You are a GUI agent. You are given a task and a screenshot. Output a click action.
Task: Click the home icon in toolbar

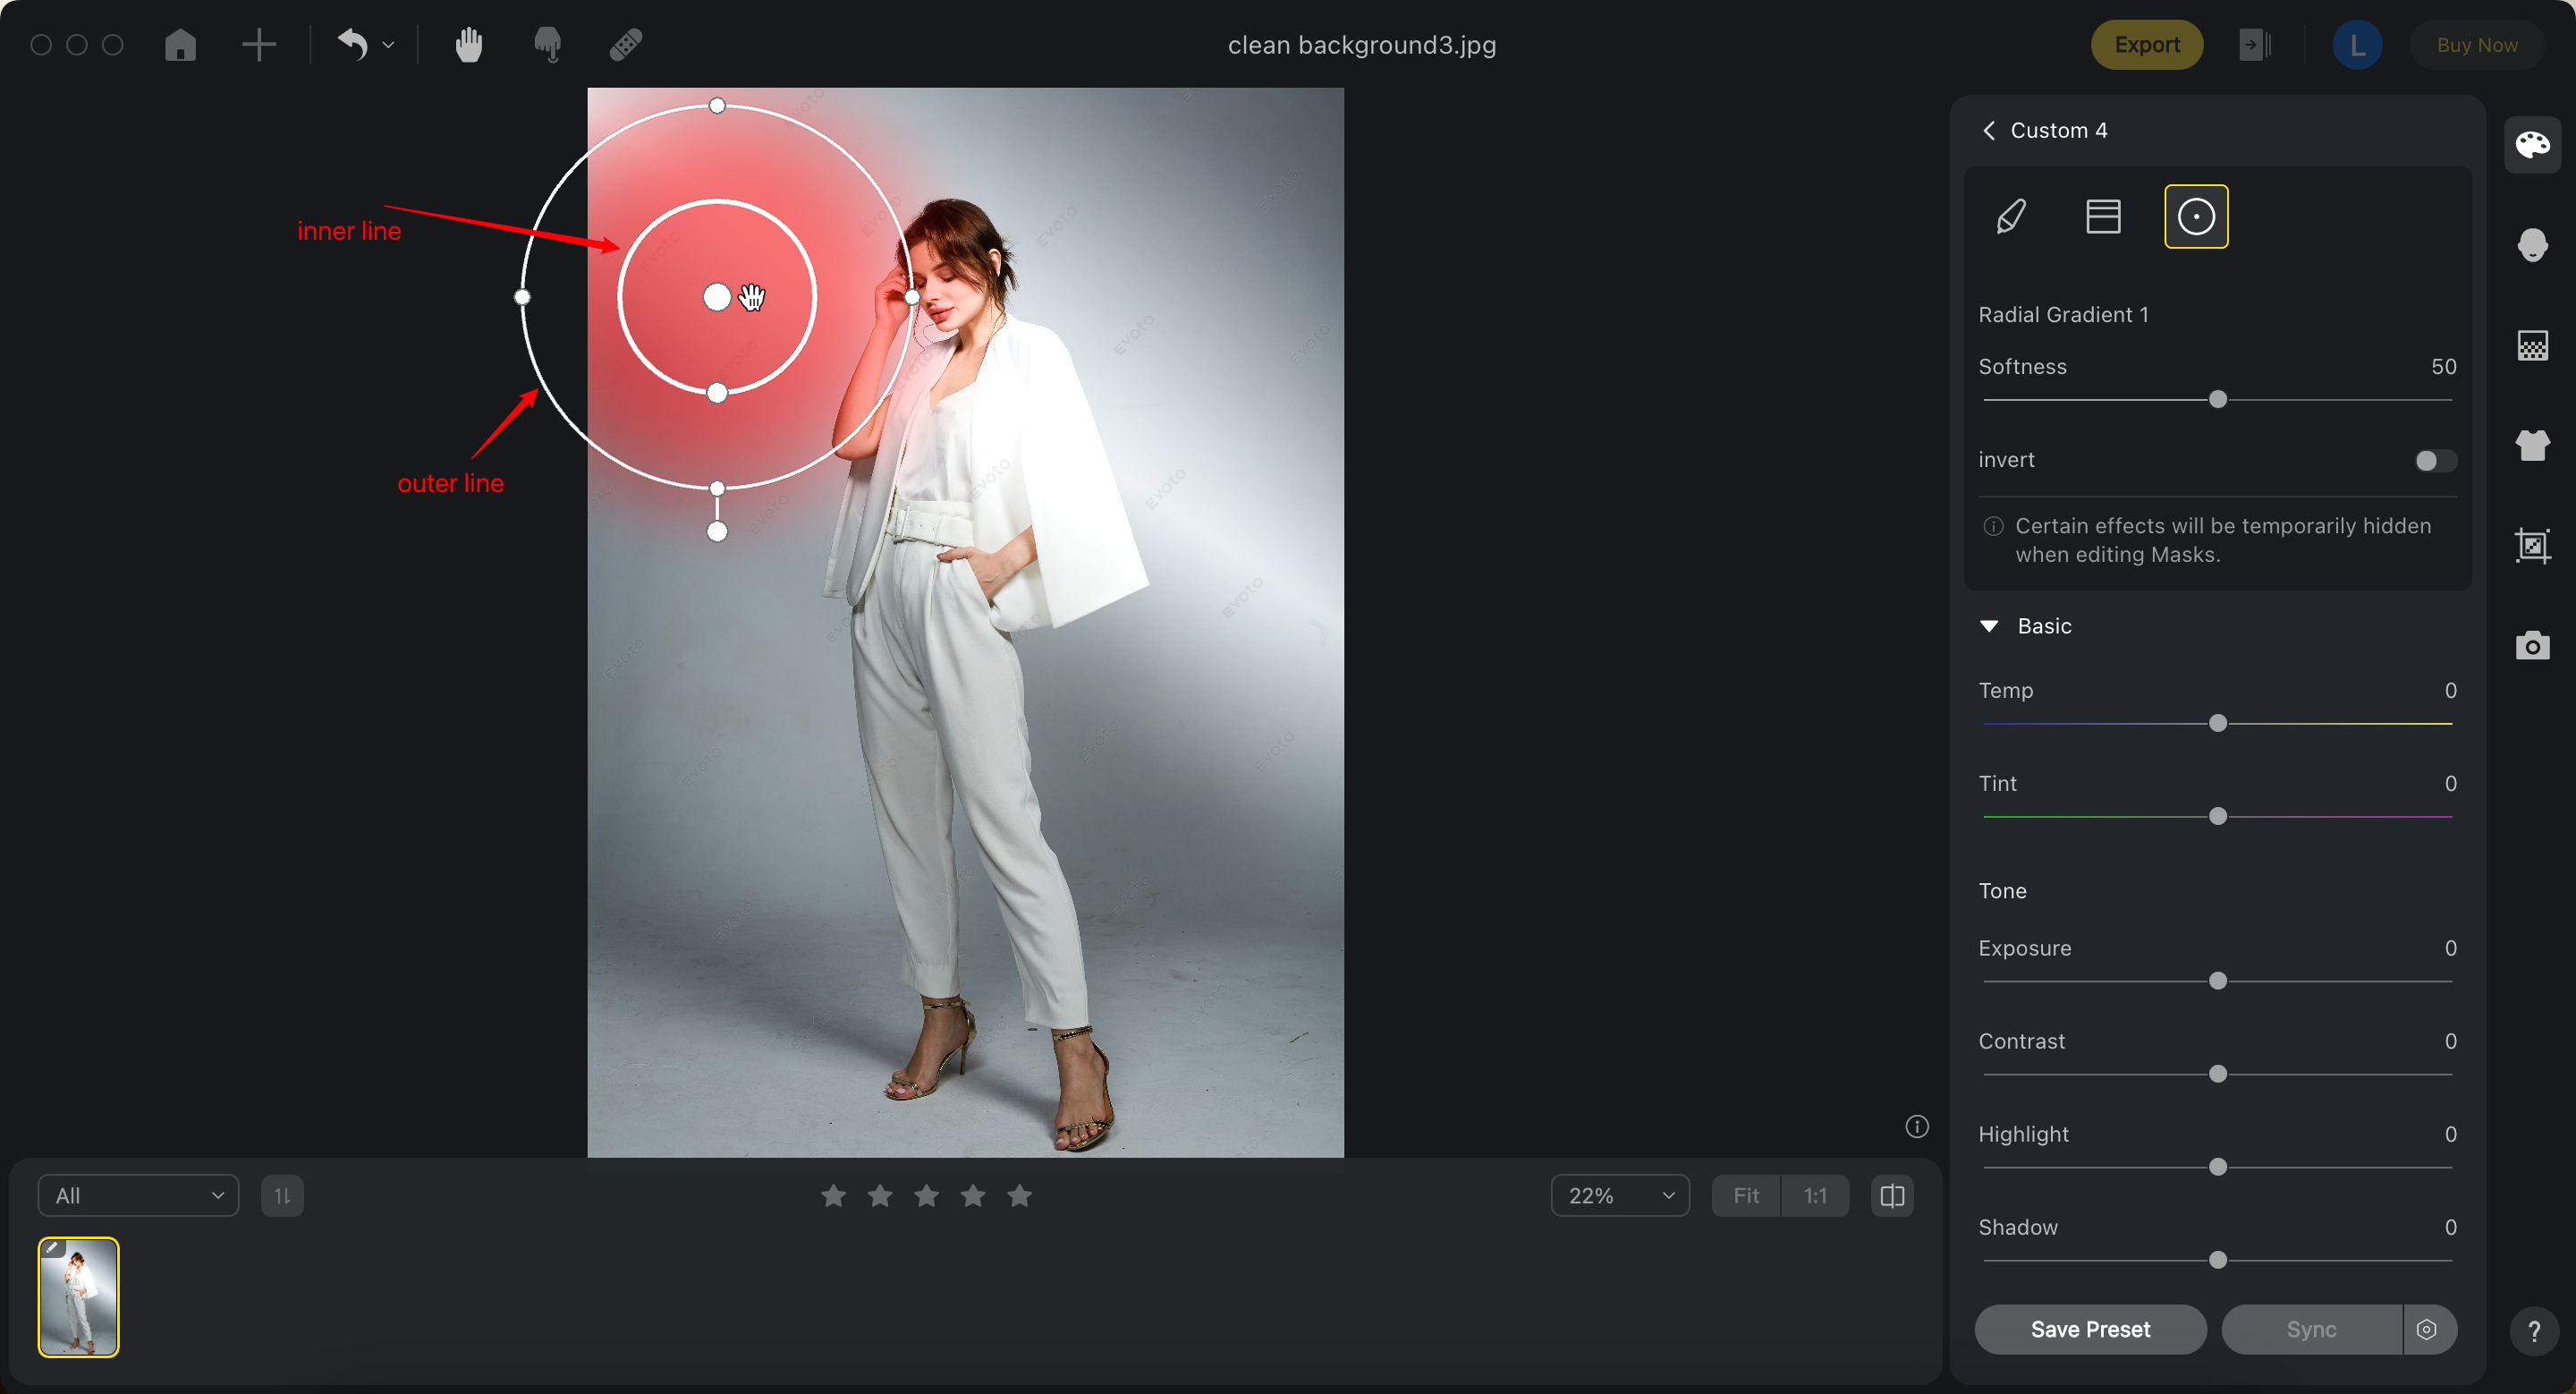coord(180,45)
